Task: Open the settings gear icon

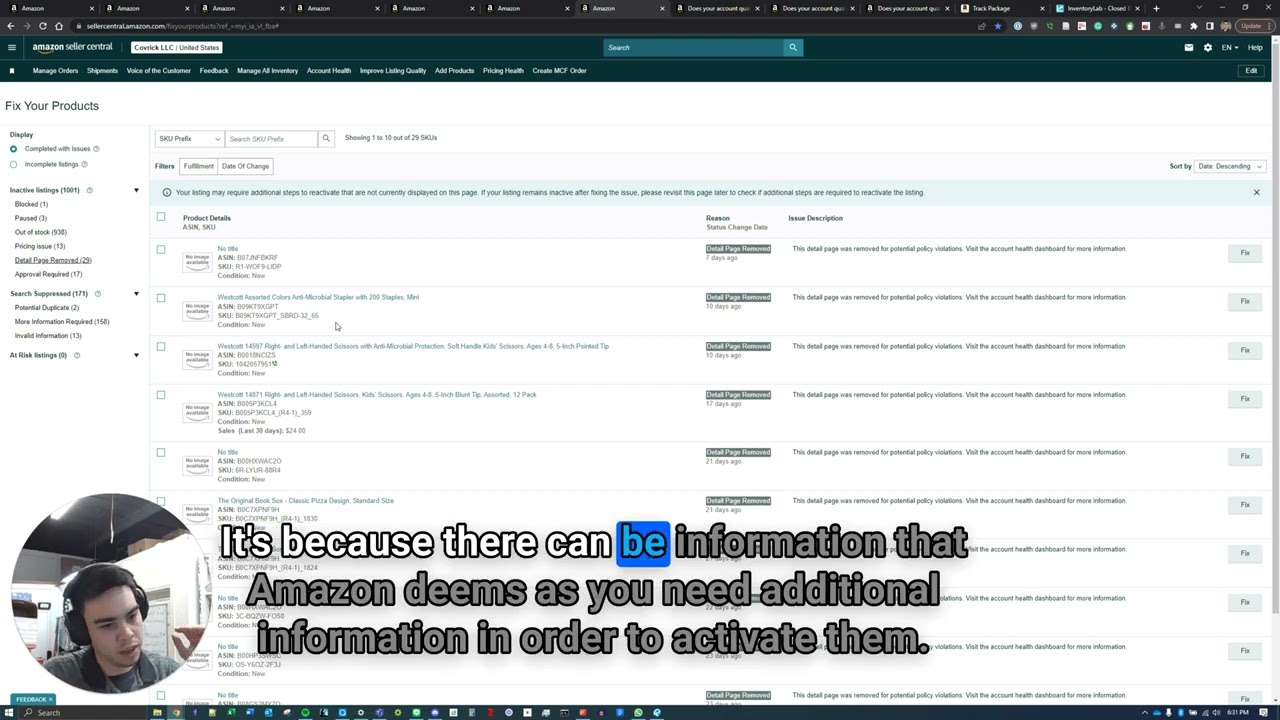Action: point(1208,47)
